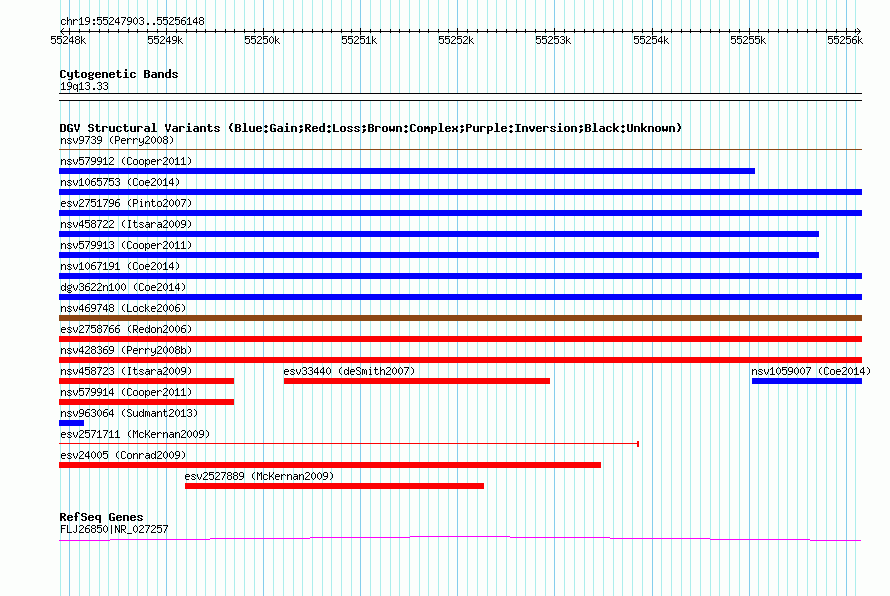Click the RefSeq Genes track heading
The height and width of the screenshot is (596, 890).
101,517
